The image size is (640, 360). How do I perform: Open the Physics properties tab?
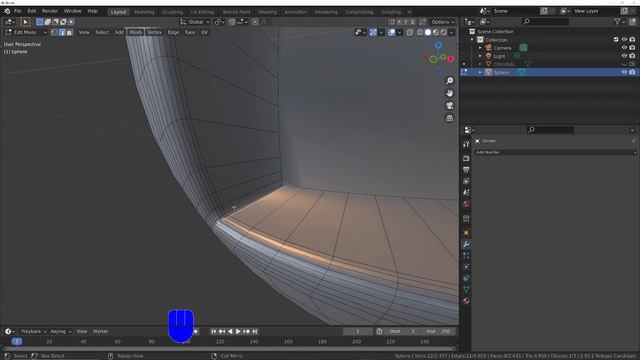point(466,267)
